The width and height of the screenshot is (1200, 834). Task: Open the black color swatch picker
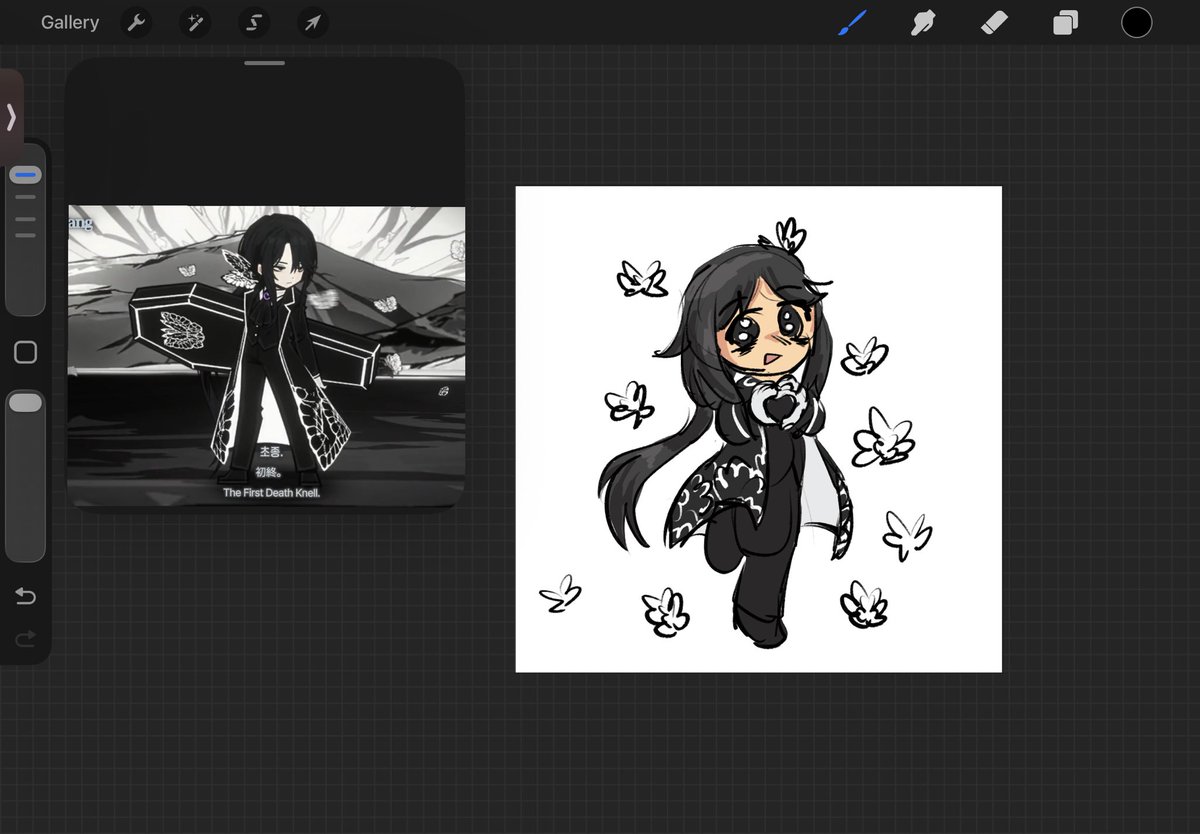tap(1136, 22)
